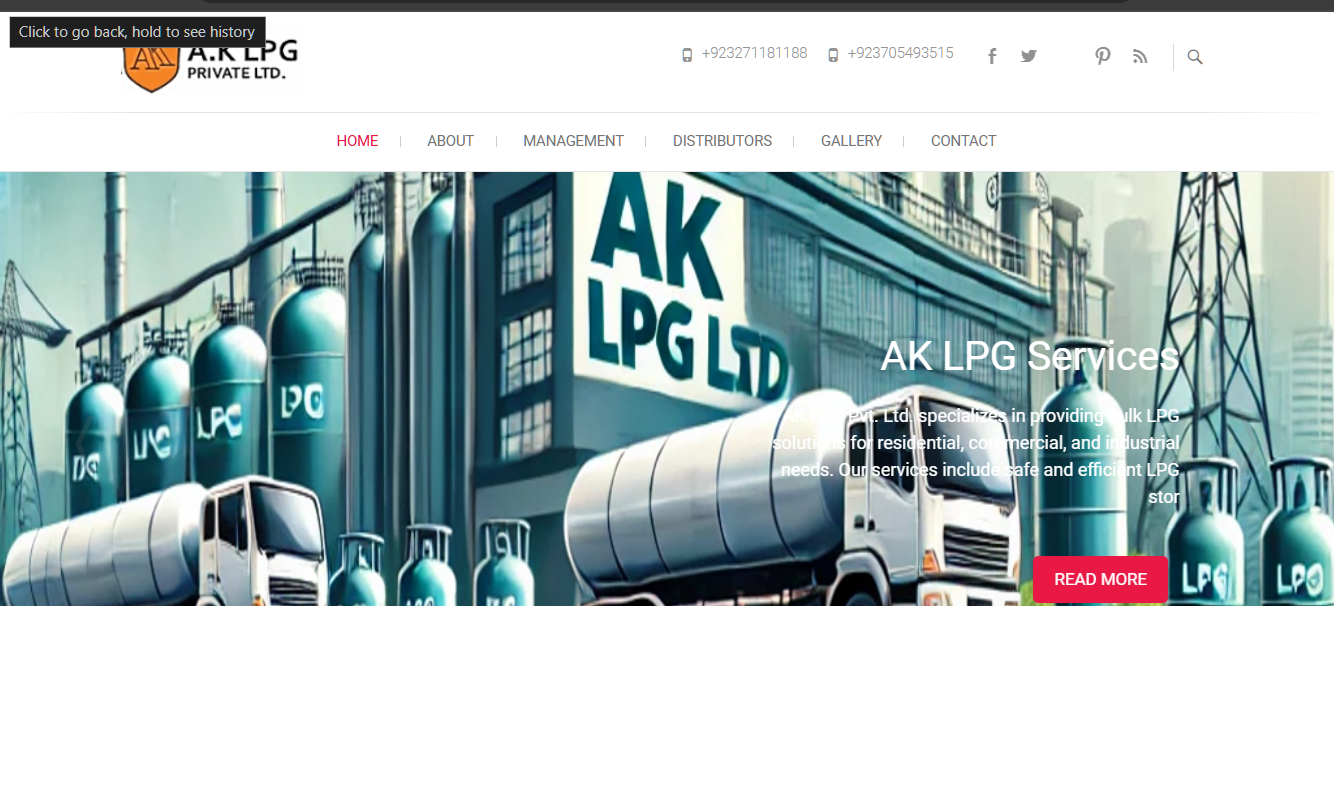Open the RSS feed icon
This screenshot has width=1334, height=805.
coord(1140,56)
